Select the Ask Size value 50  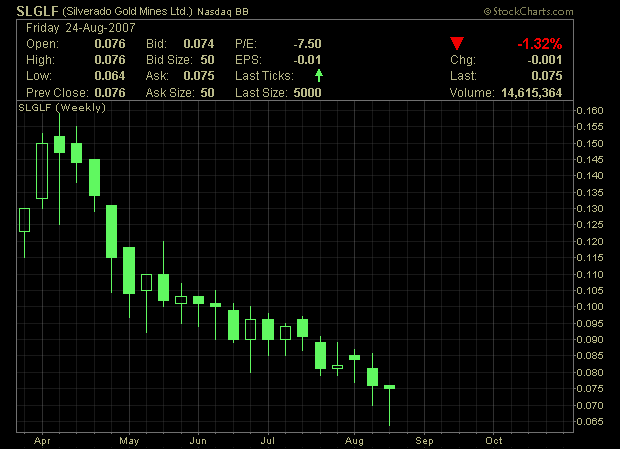pyautogui.click(x=207, y=92)
